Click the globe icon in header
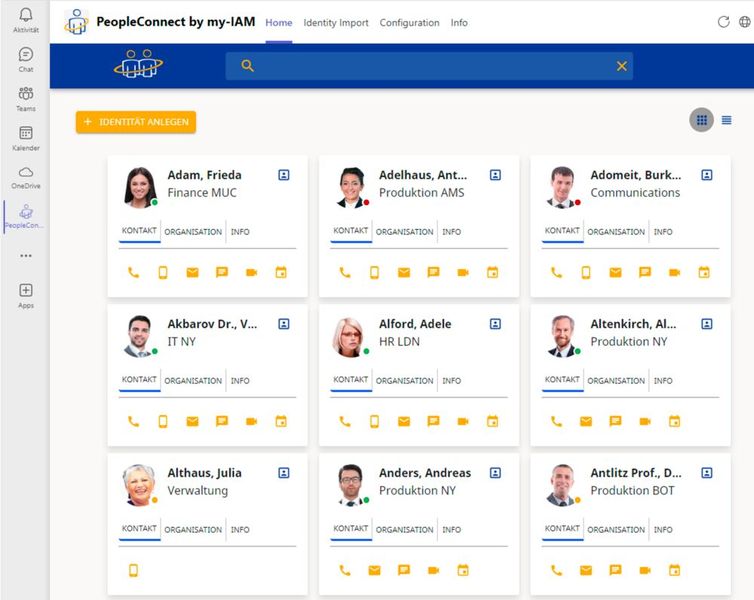Screen dimensions: 754x600 [x=745, y=22]
